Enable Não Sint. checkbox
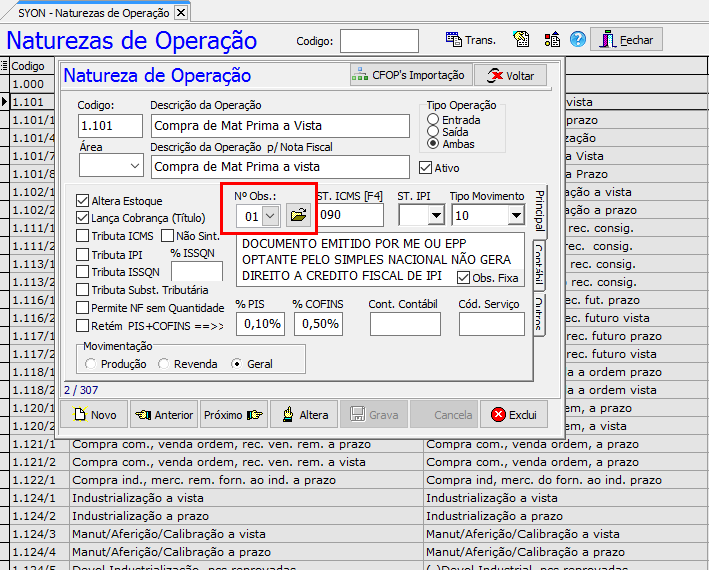Image resolution: width=709 pixels, height=570 pixels. tap(167, 236)
